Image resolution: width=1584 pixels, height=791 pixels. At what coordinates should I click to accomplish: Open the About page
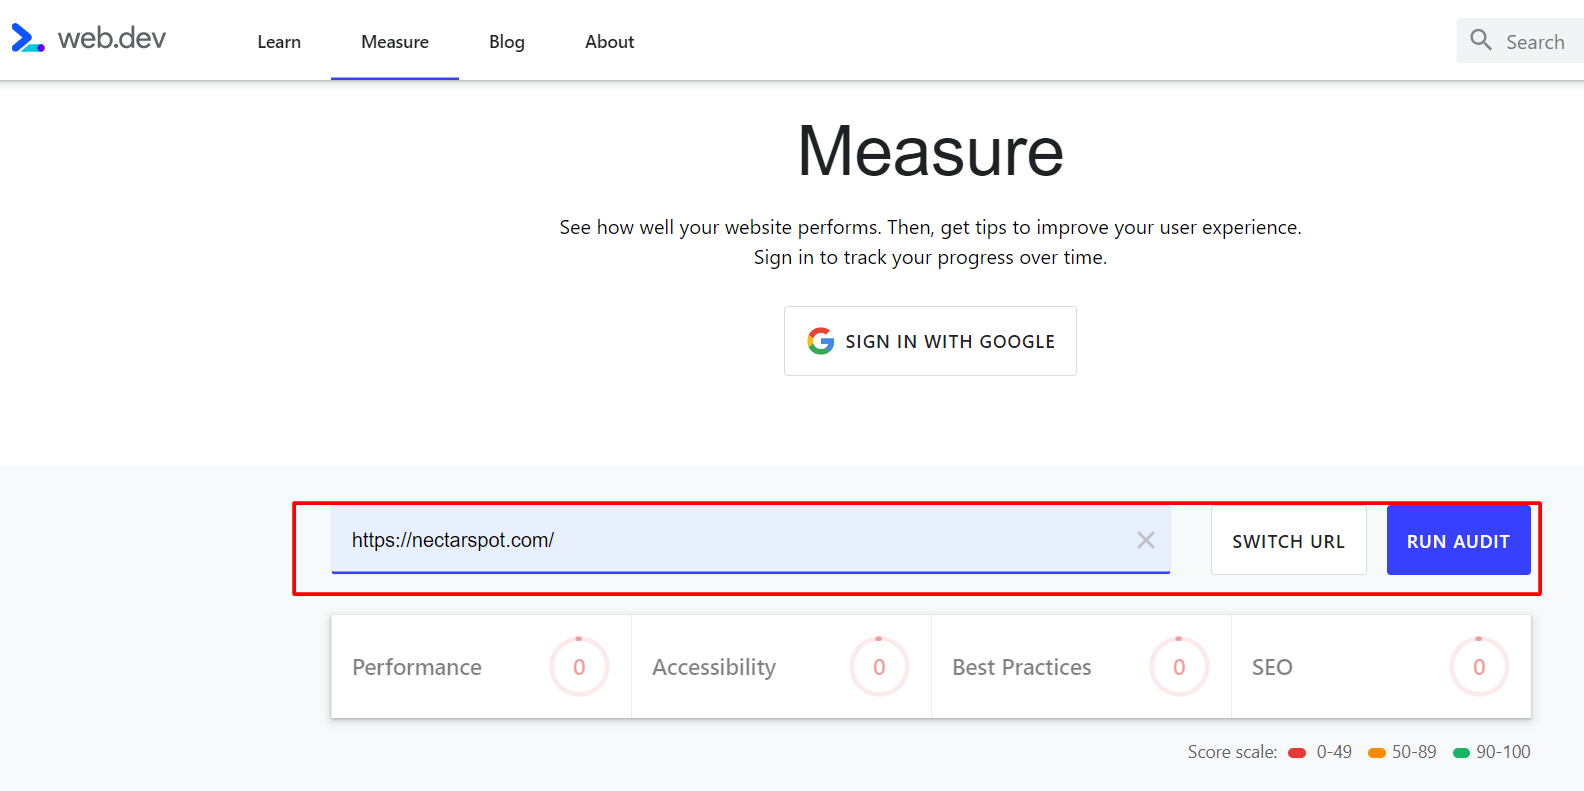pyautogui.click(x=610, y=42)
